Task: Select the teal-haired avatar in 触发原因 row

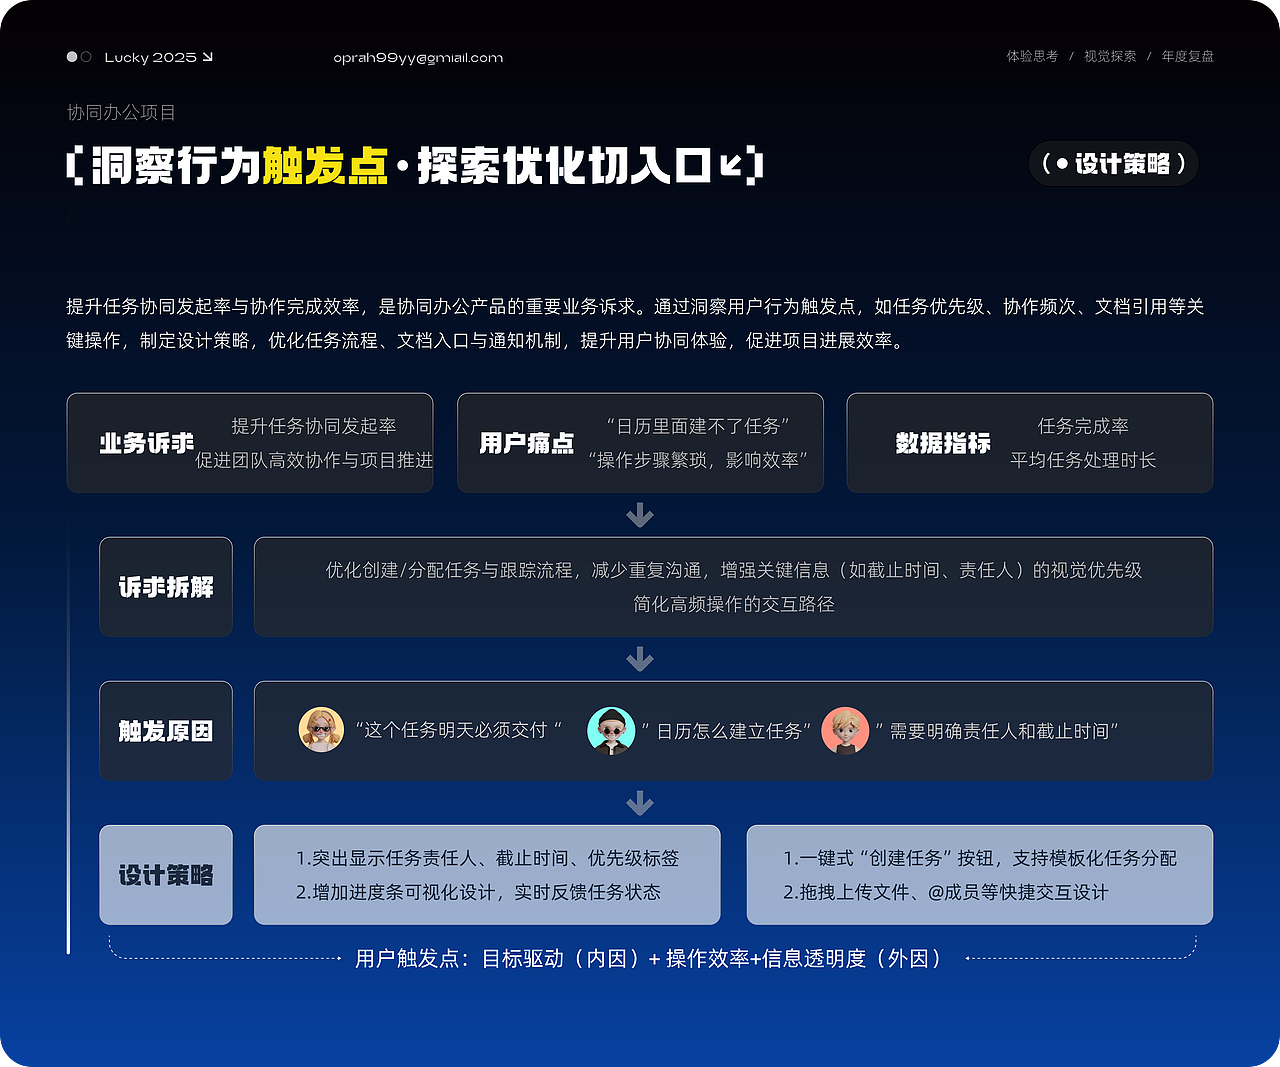Action: point(611,730)
